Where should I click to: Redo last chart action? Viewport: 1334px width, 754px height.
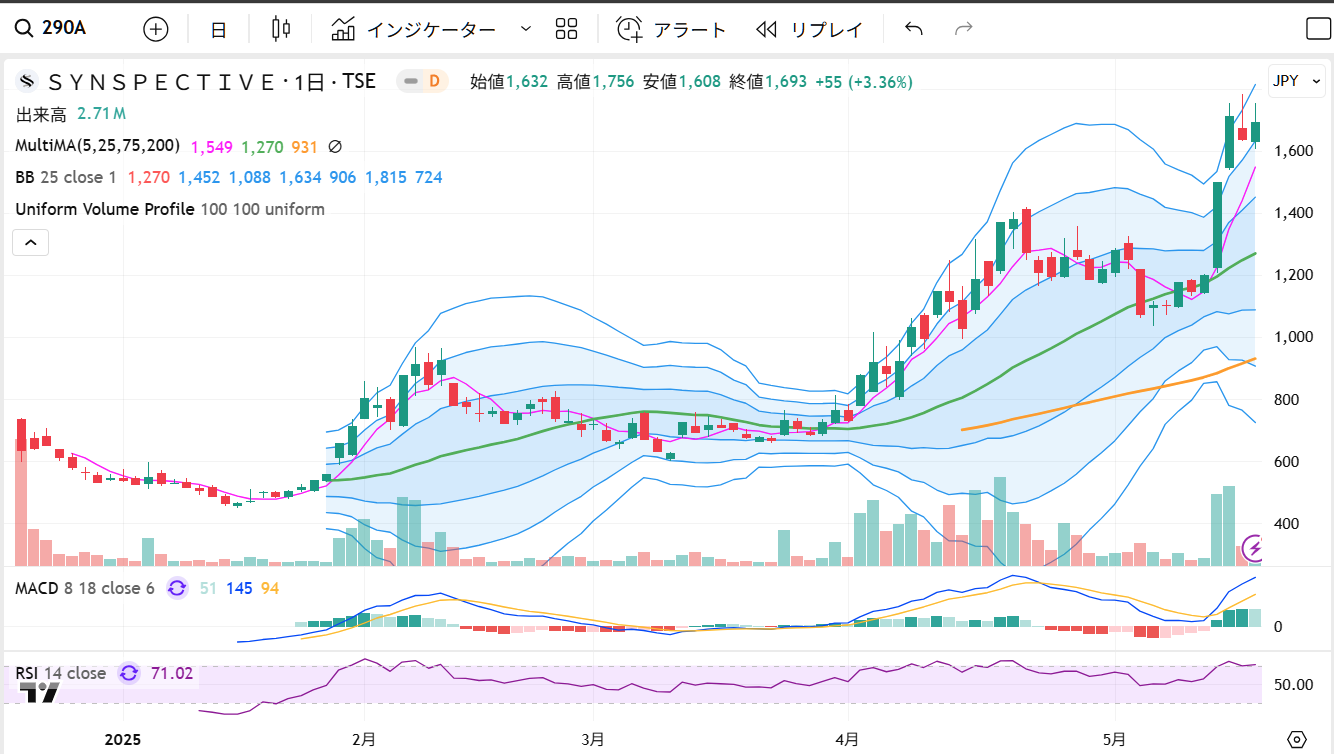coord(964,29)
